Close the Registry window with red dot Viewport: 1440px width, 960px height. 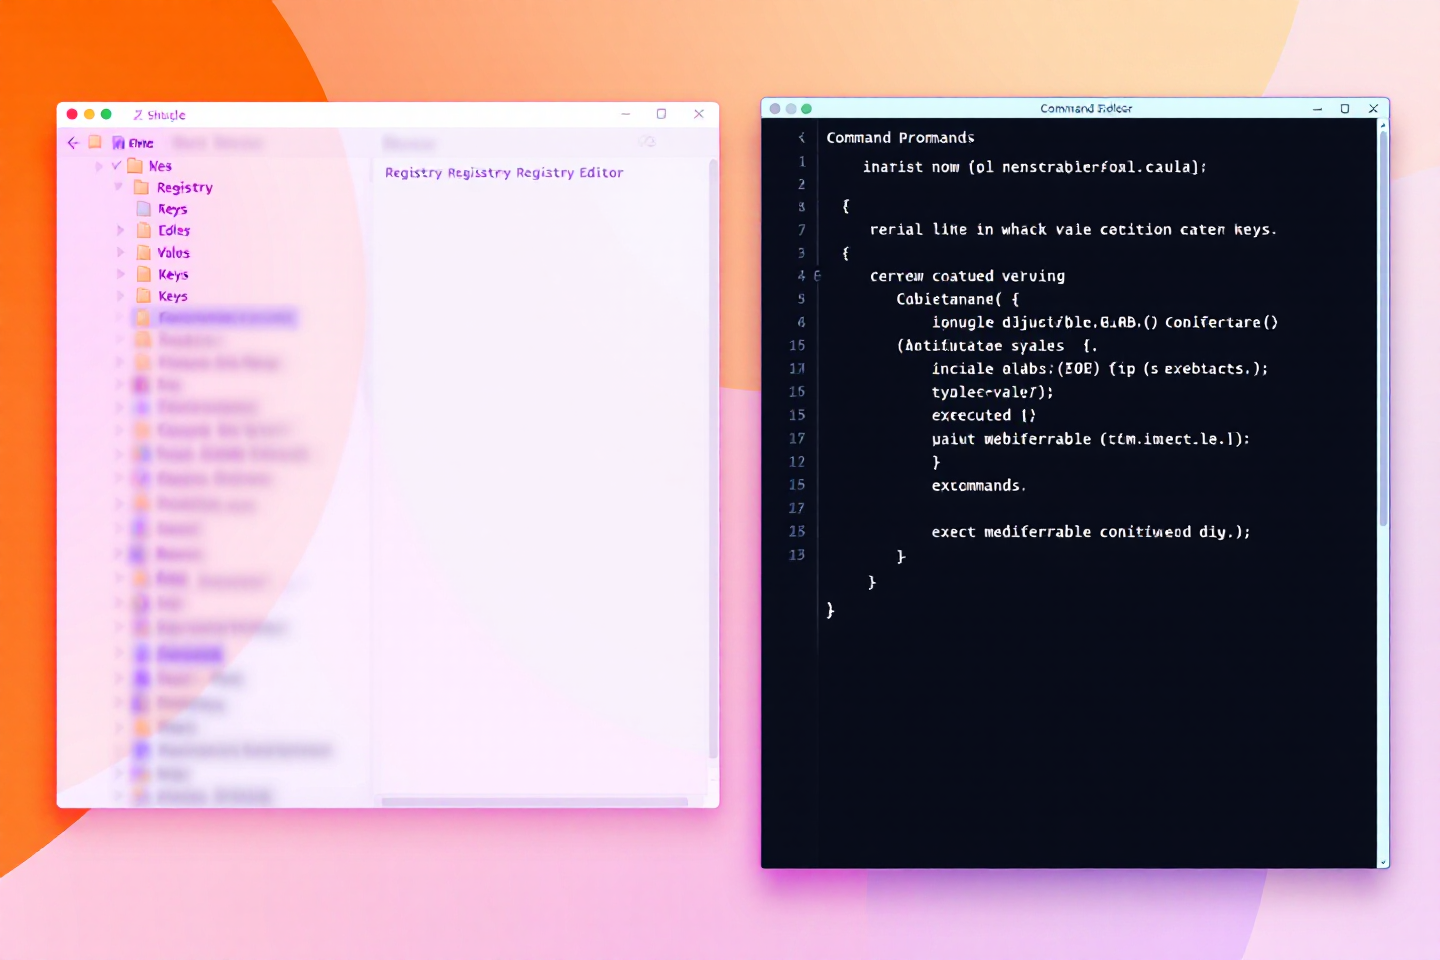click(72, 114)
